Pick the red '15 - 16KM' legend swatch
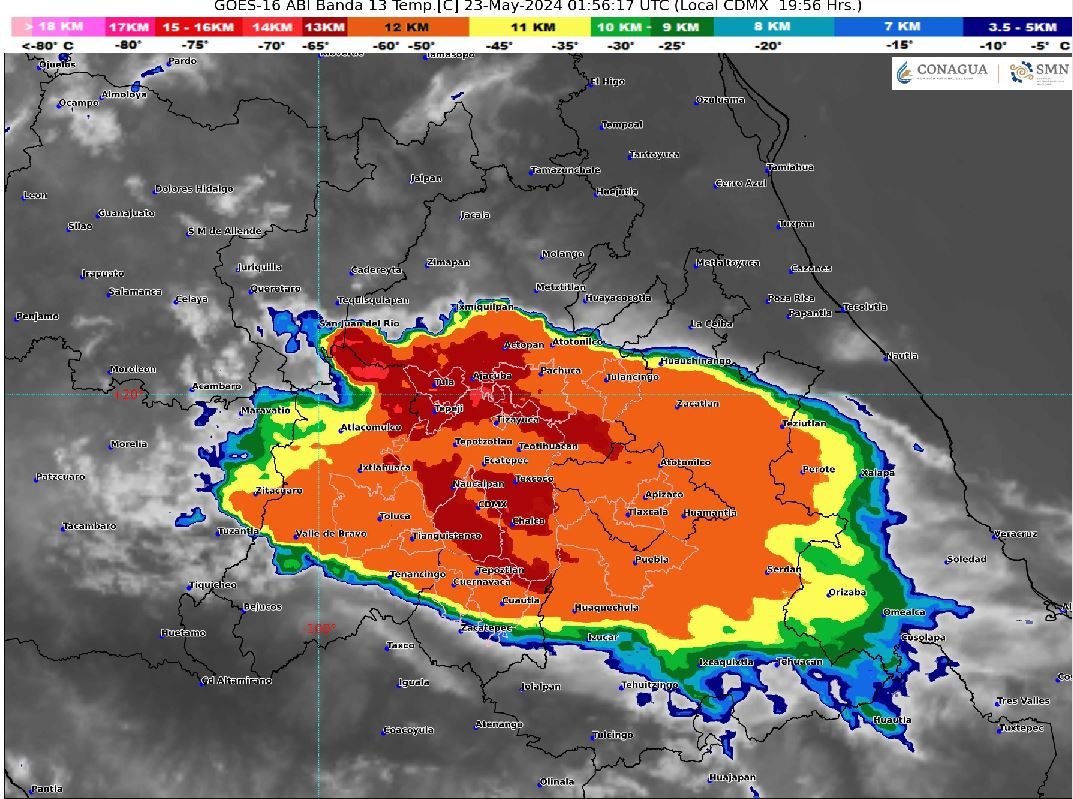This screenshot has height=799, width=1073. [x=198, y=27]
